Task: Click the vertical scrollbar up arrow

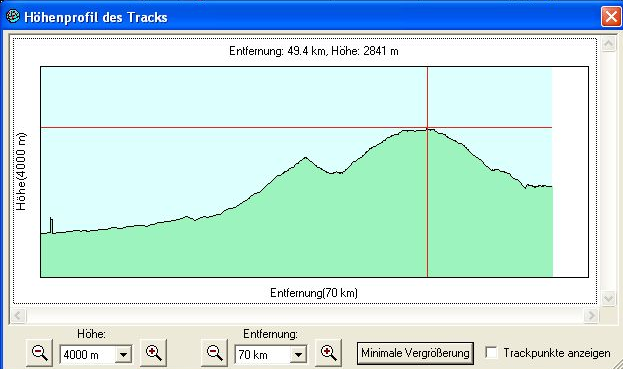Action: pos(608,44)
